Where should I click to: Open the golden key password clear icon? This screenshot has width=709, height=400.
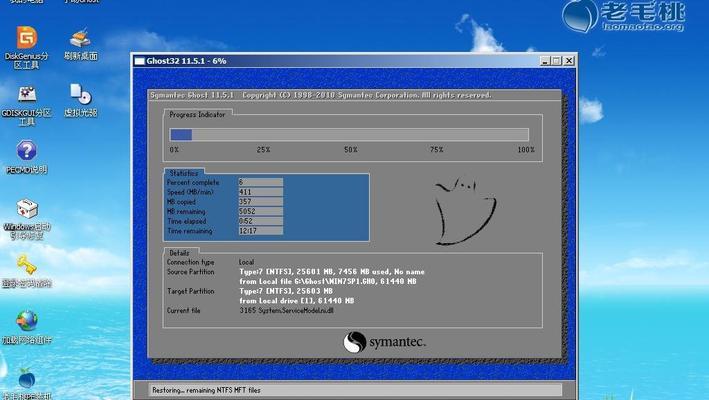(27, 265)
